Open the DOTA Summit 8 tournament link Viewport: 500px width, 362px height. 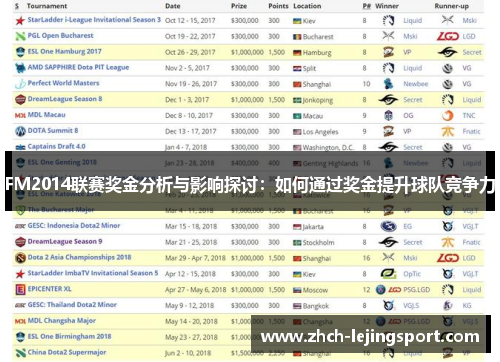53,130
